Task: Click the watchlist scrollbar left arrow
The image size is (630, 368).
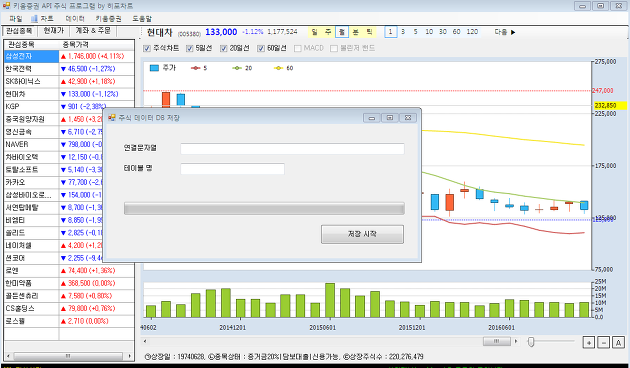Action: [8, 356]
